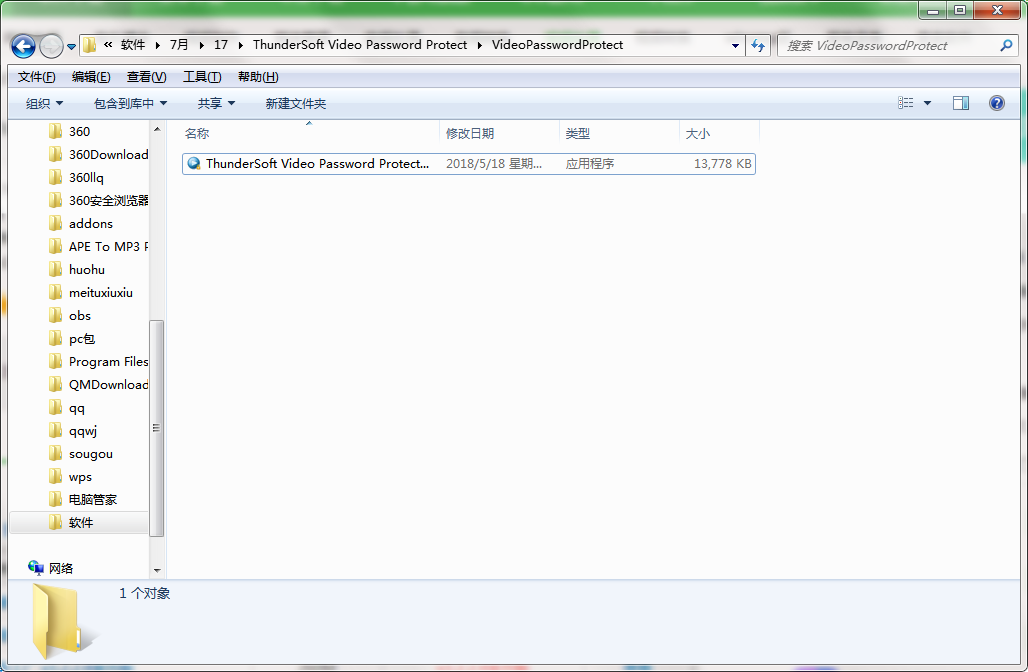Click the search magnifier icon

point(1006,45)
